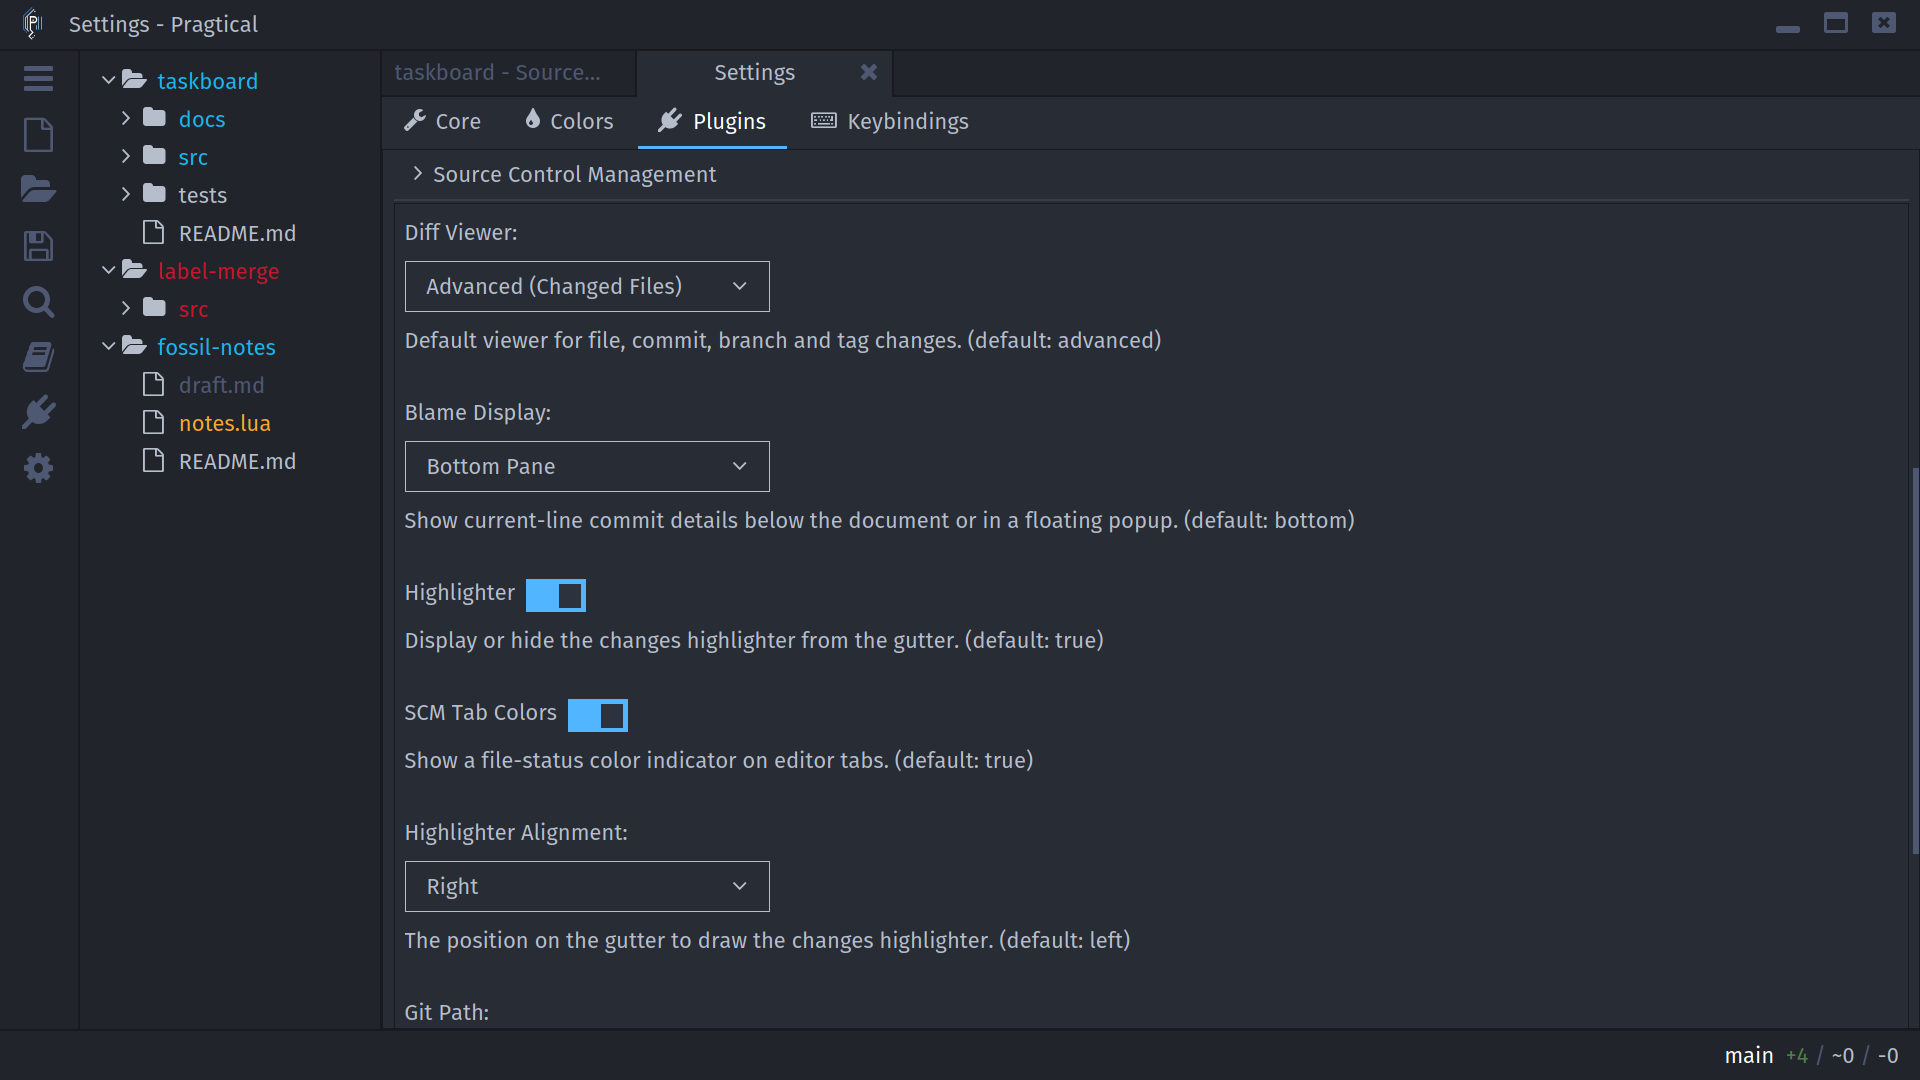The image size is (1920, 1080).
Task: Click the ~0 modified count in status bar
Action: tap(1843, 1055)
